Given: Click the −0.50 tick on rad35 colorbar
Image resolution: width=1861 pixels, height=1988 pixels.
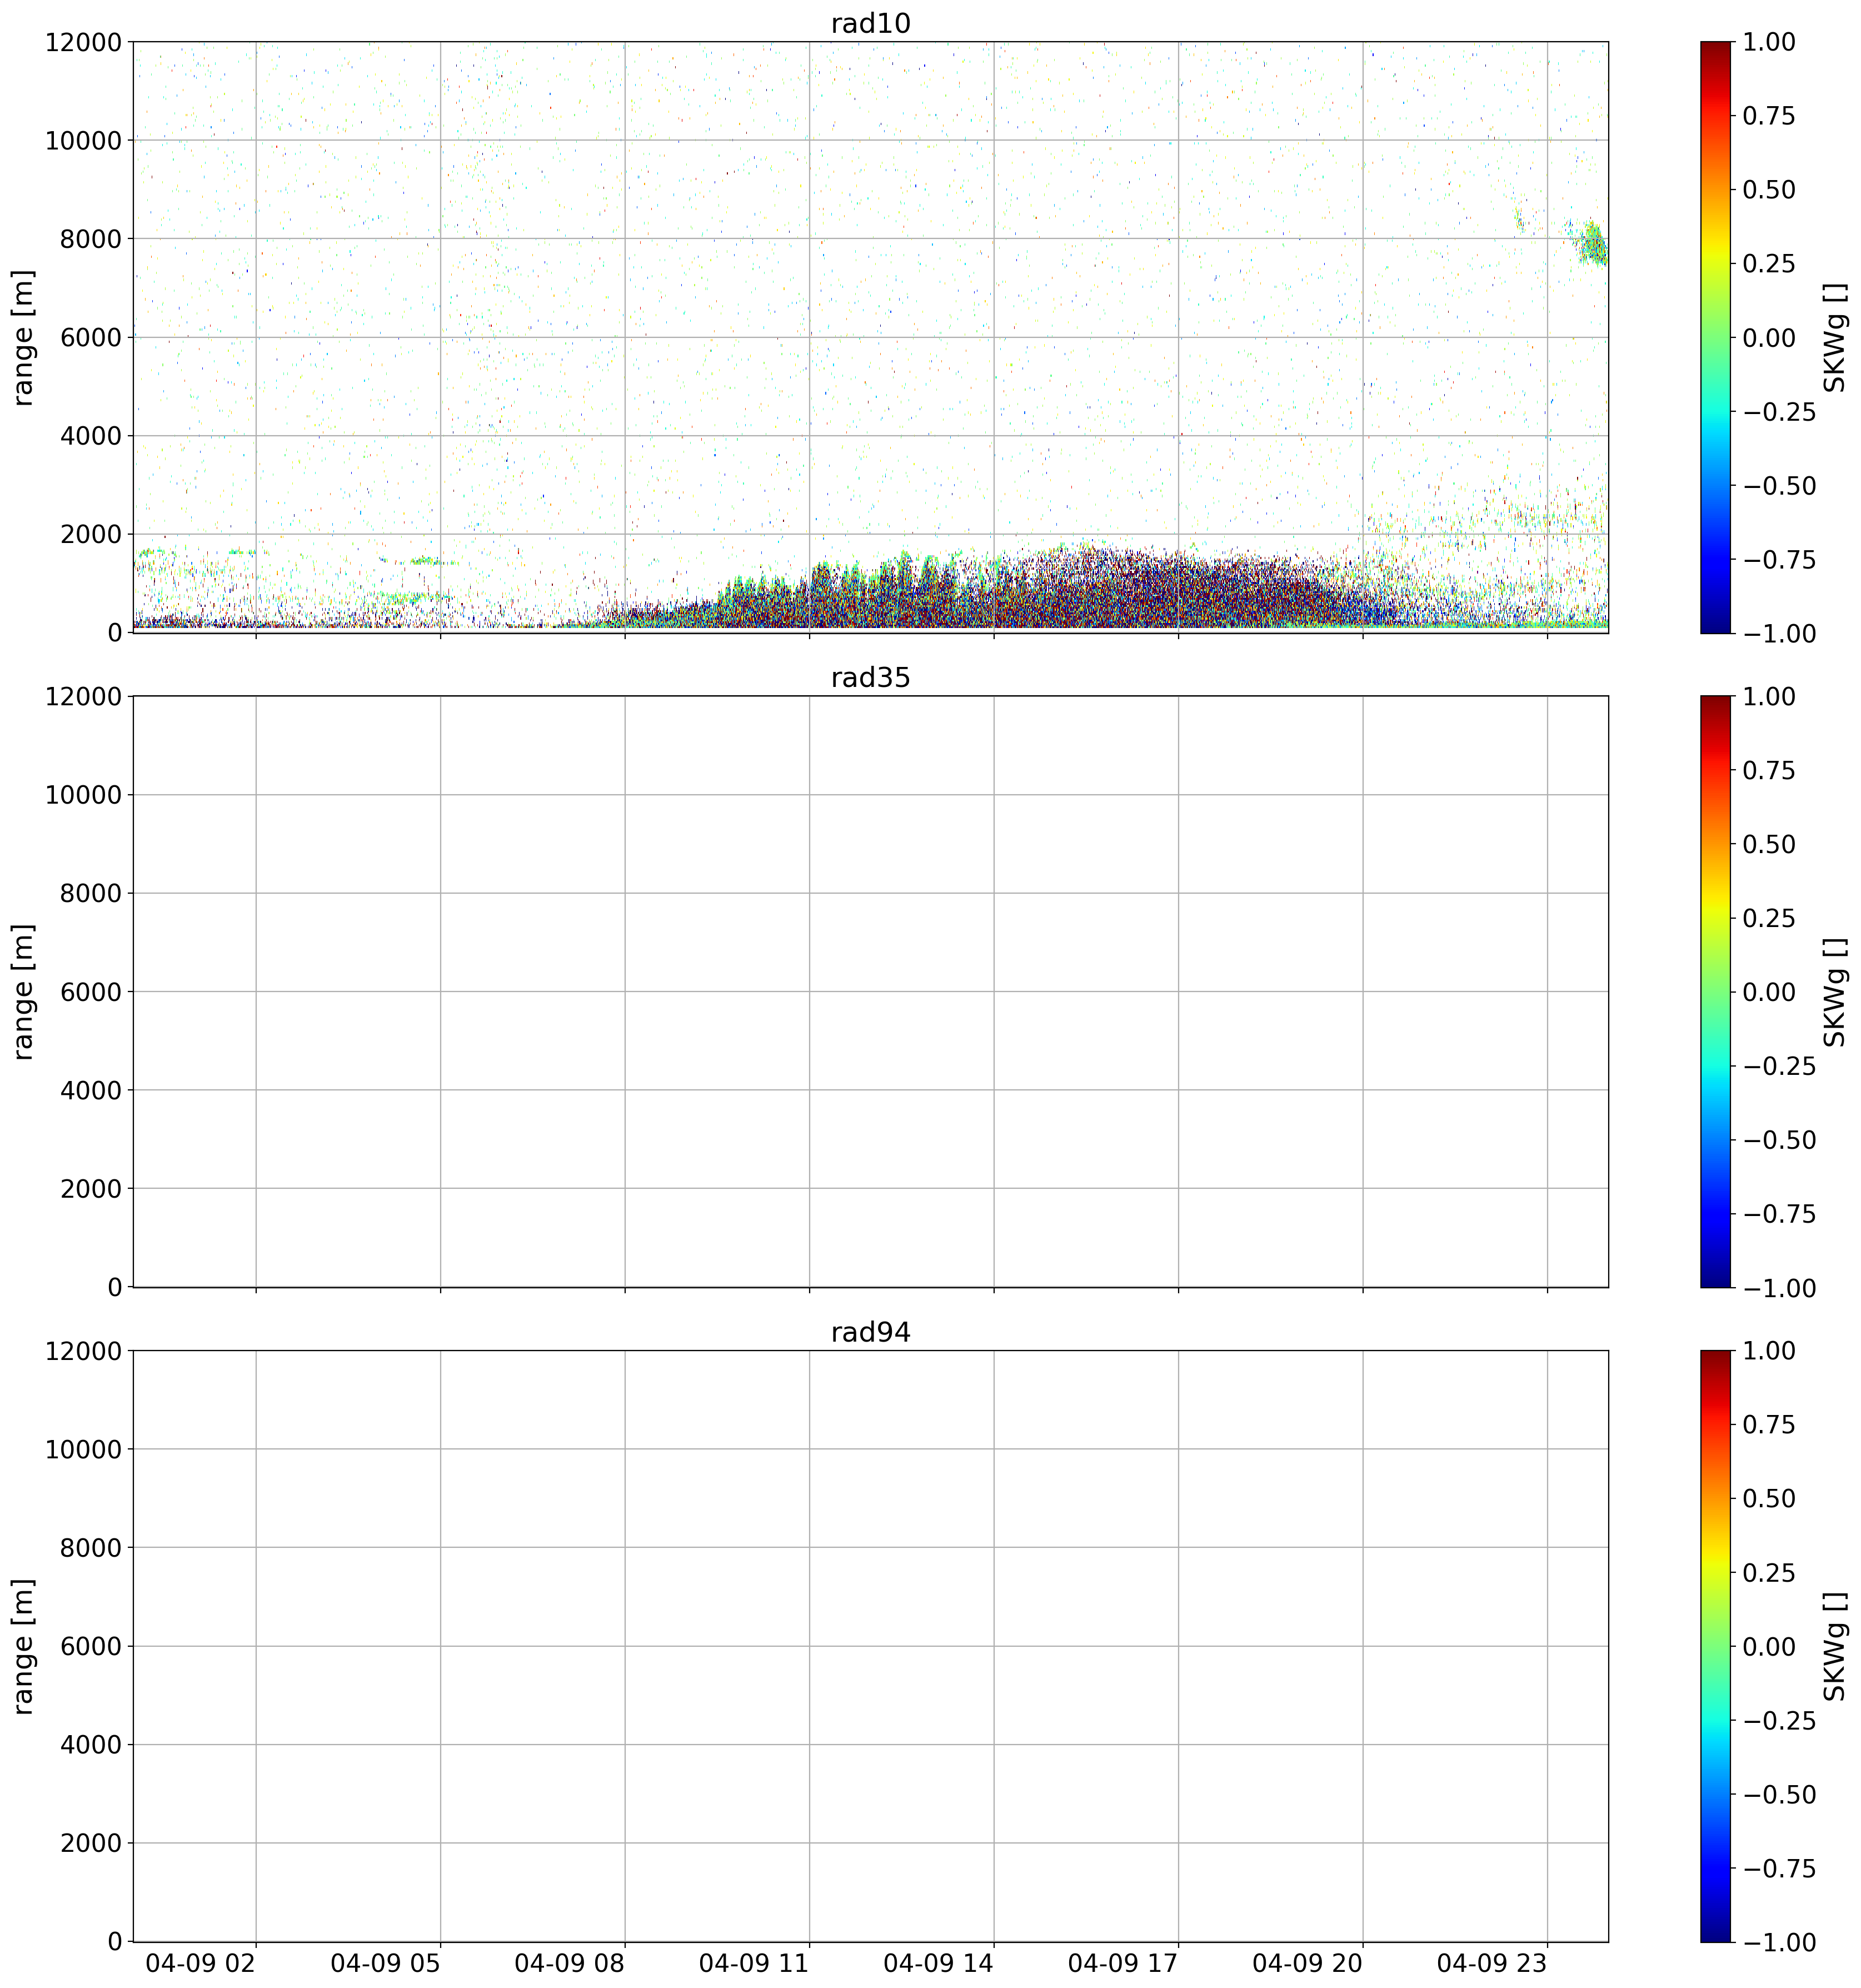Looking at the screenshot, I should (x=1779, y=1140).
